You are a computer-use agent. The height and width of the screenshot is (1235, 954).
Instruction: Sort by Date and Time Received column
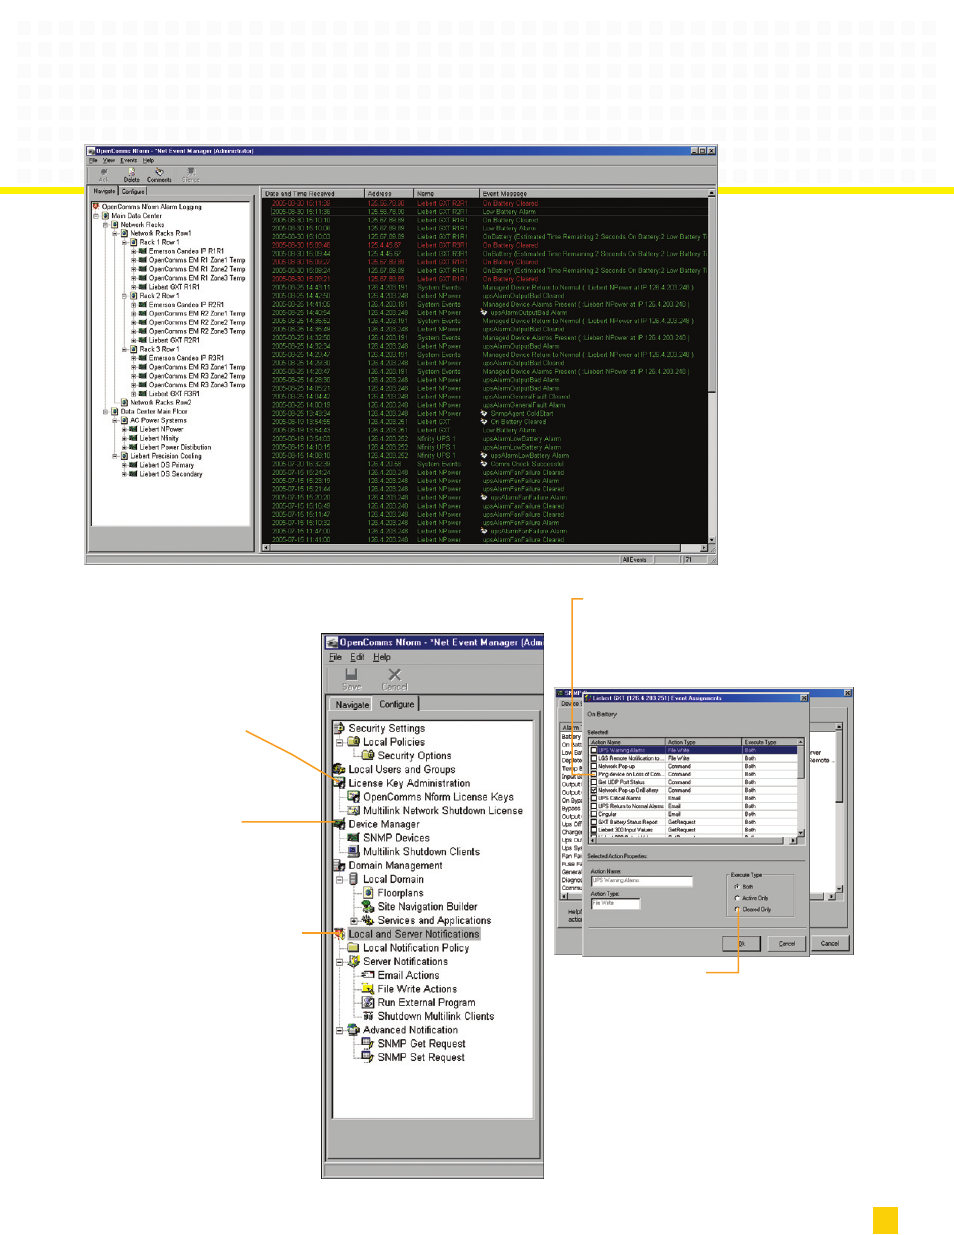313,193
